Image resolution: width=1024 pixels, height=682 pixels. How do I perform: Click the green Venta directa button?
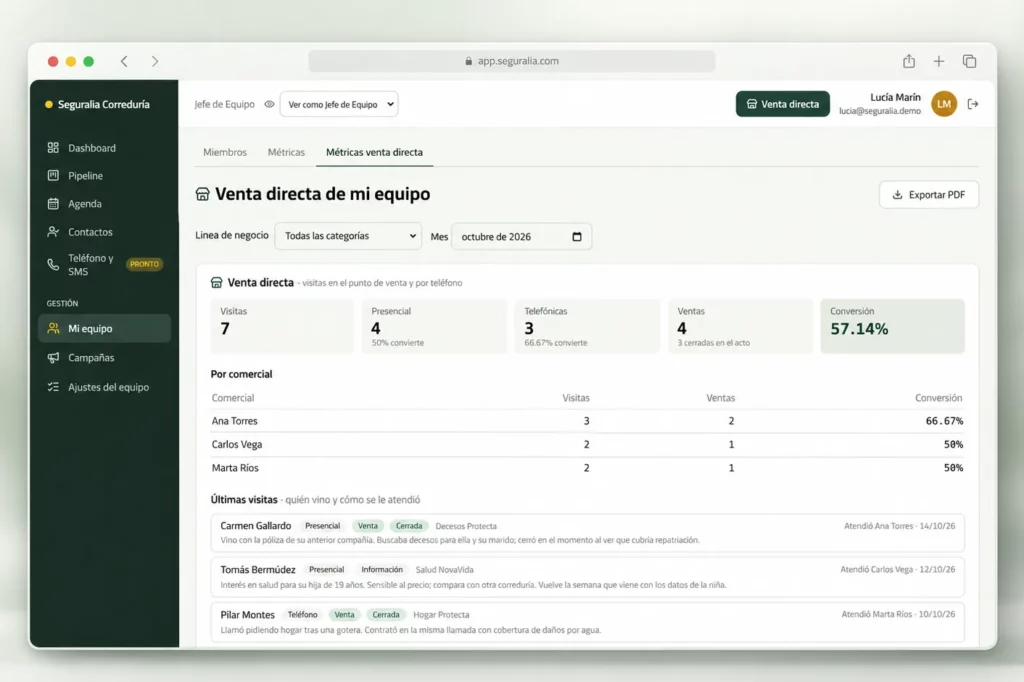click(782, 104)
